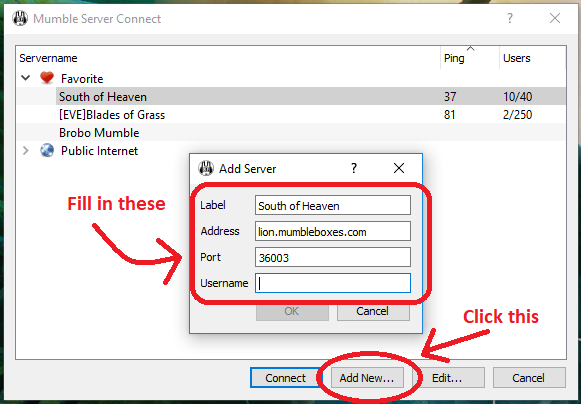Click the help question mark in Add Server
The image size is (581, 404).
(354, 168)
